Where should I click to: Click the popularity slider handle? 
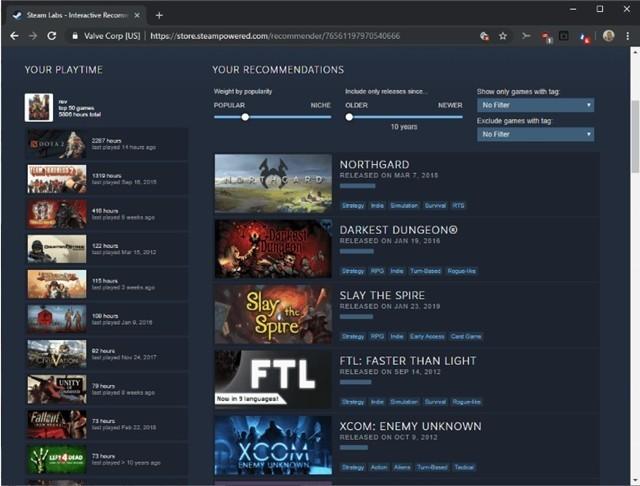(245, 117)
